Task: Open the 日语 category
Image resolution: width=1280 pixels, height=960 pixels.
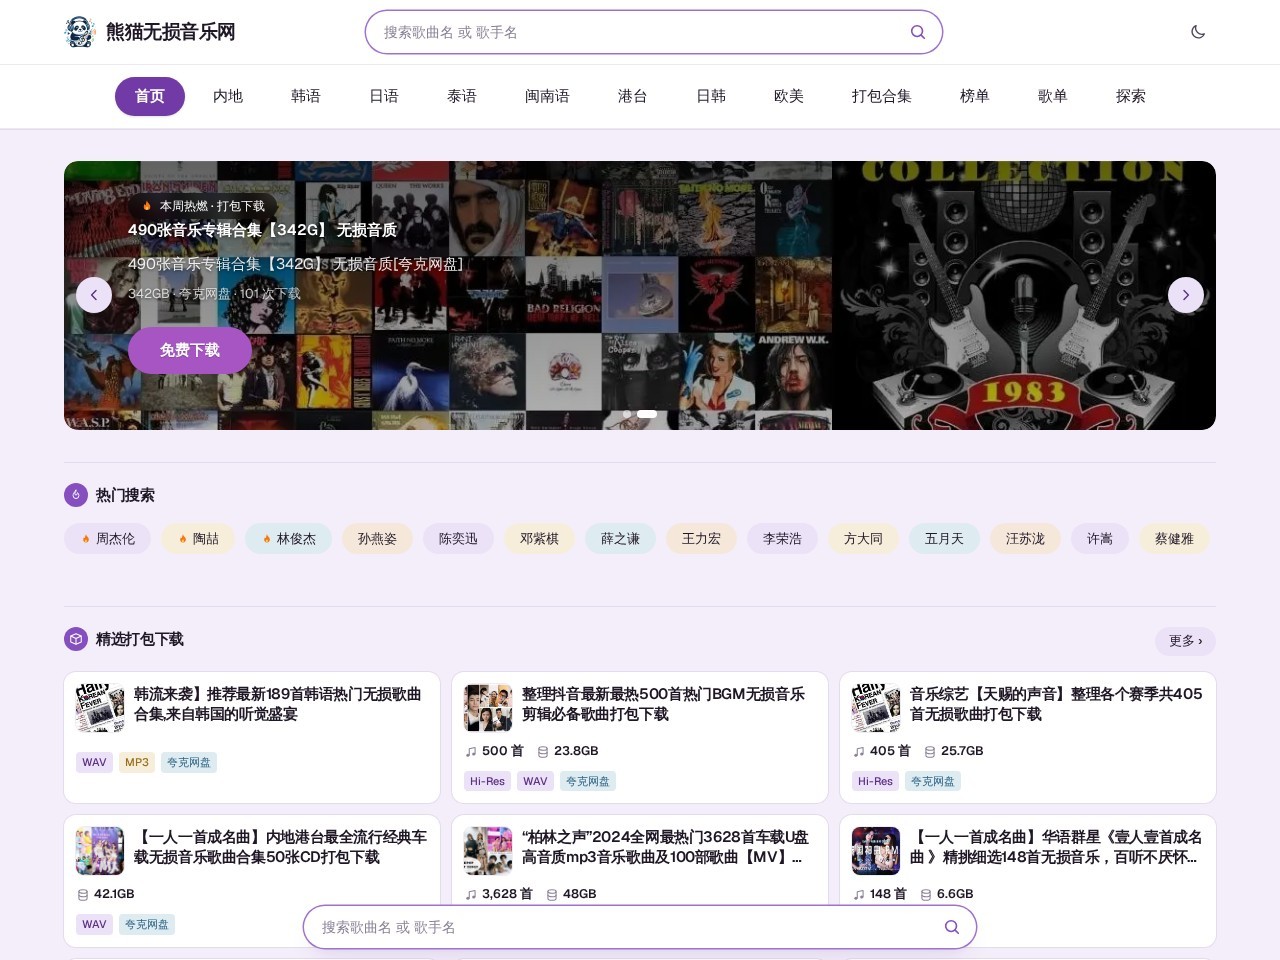Action: click(384, 96)
